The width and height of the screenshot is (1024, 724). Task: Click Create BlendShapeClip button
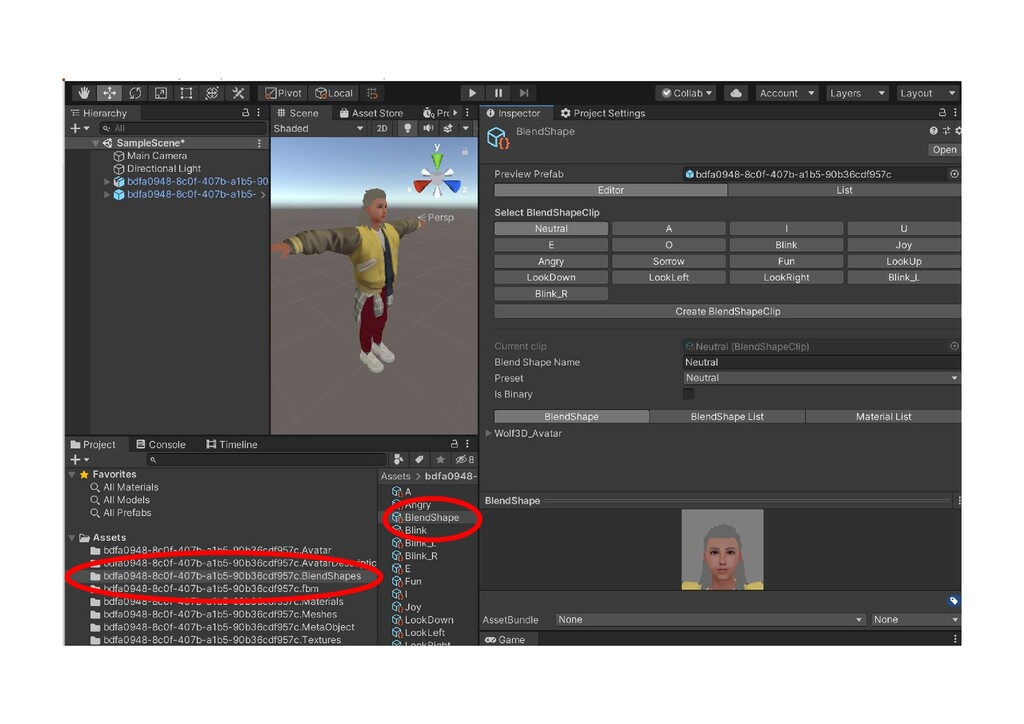[x=728, y=311]
